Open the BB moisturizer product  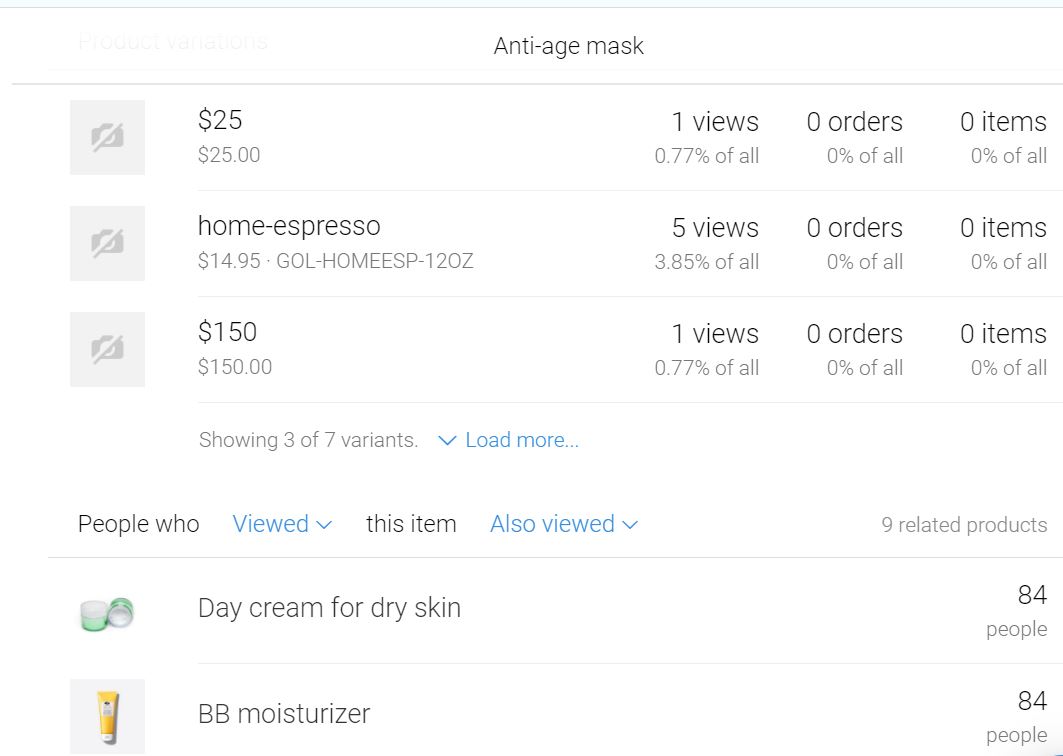284,713
